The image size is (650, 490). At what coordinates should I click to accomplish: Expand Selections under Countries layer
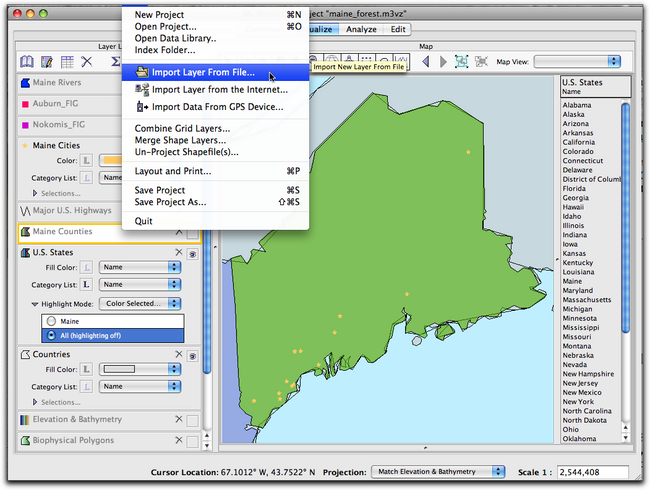pos(36,402)
